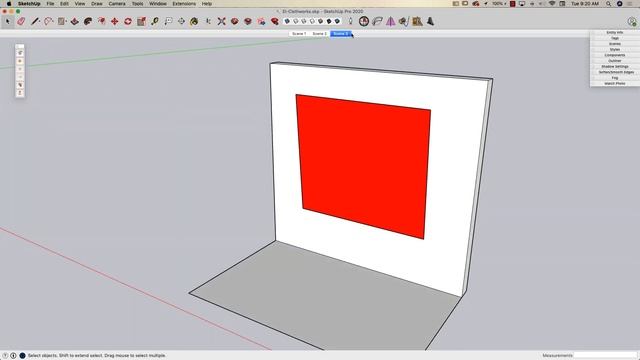The height and width of the screenshot is (360, 640).
Task: Click the black boot-shaped toolbar icon
Action: click(430, 21)
